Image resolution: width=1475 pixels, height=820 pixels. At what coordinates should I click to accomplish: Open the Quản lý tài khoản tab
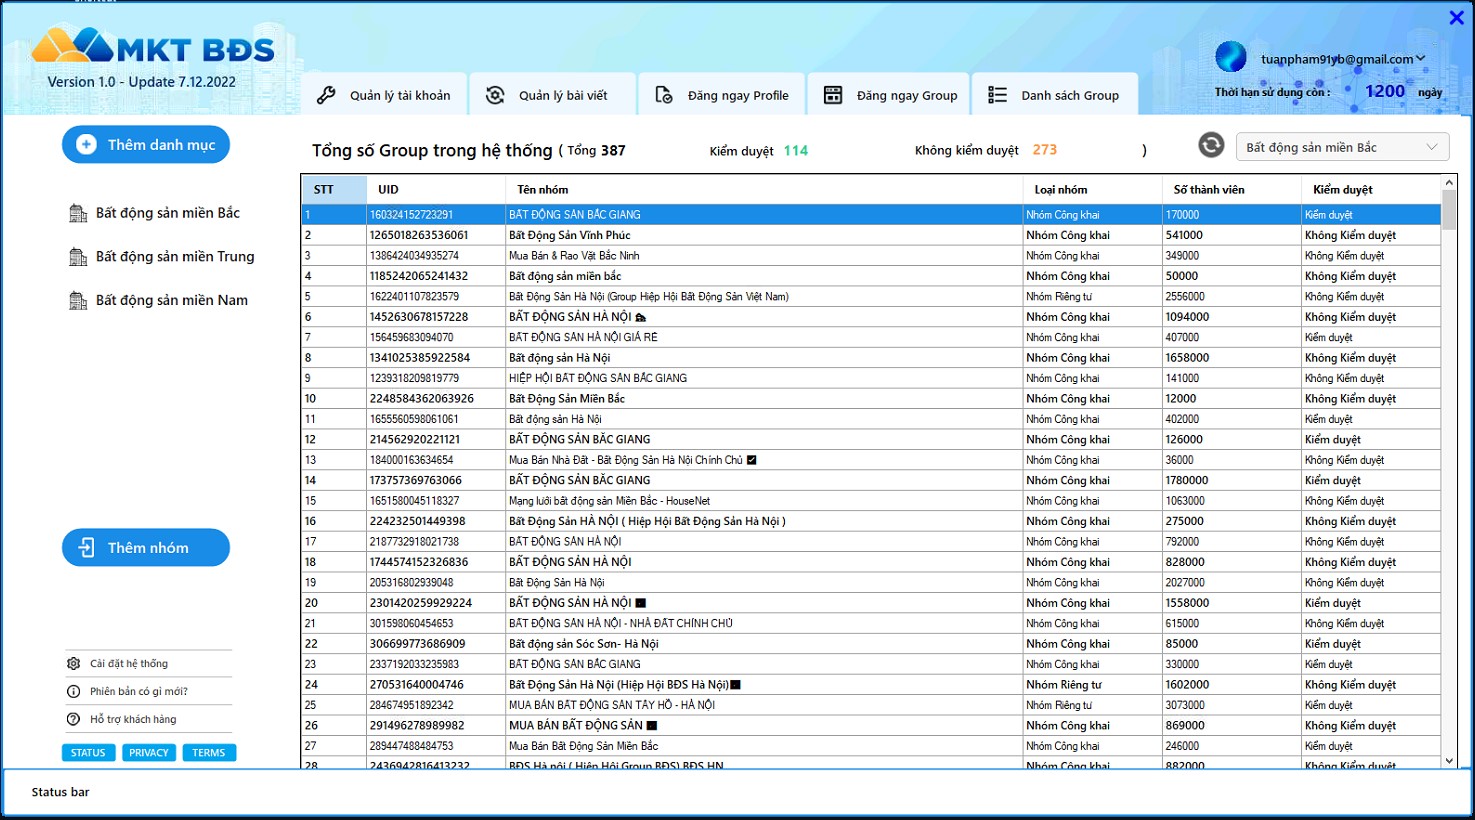[384, 94]
